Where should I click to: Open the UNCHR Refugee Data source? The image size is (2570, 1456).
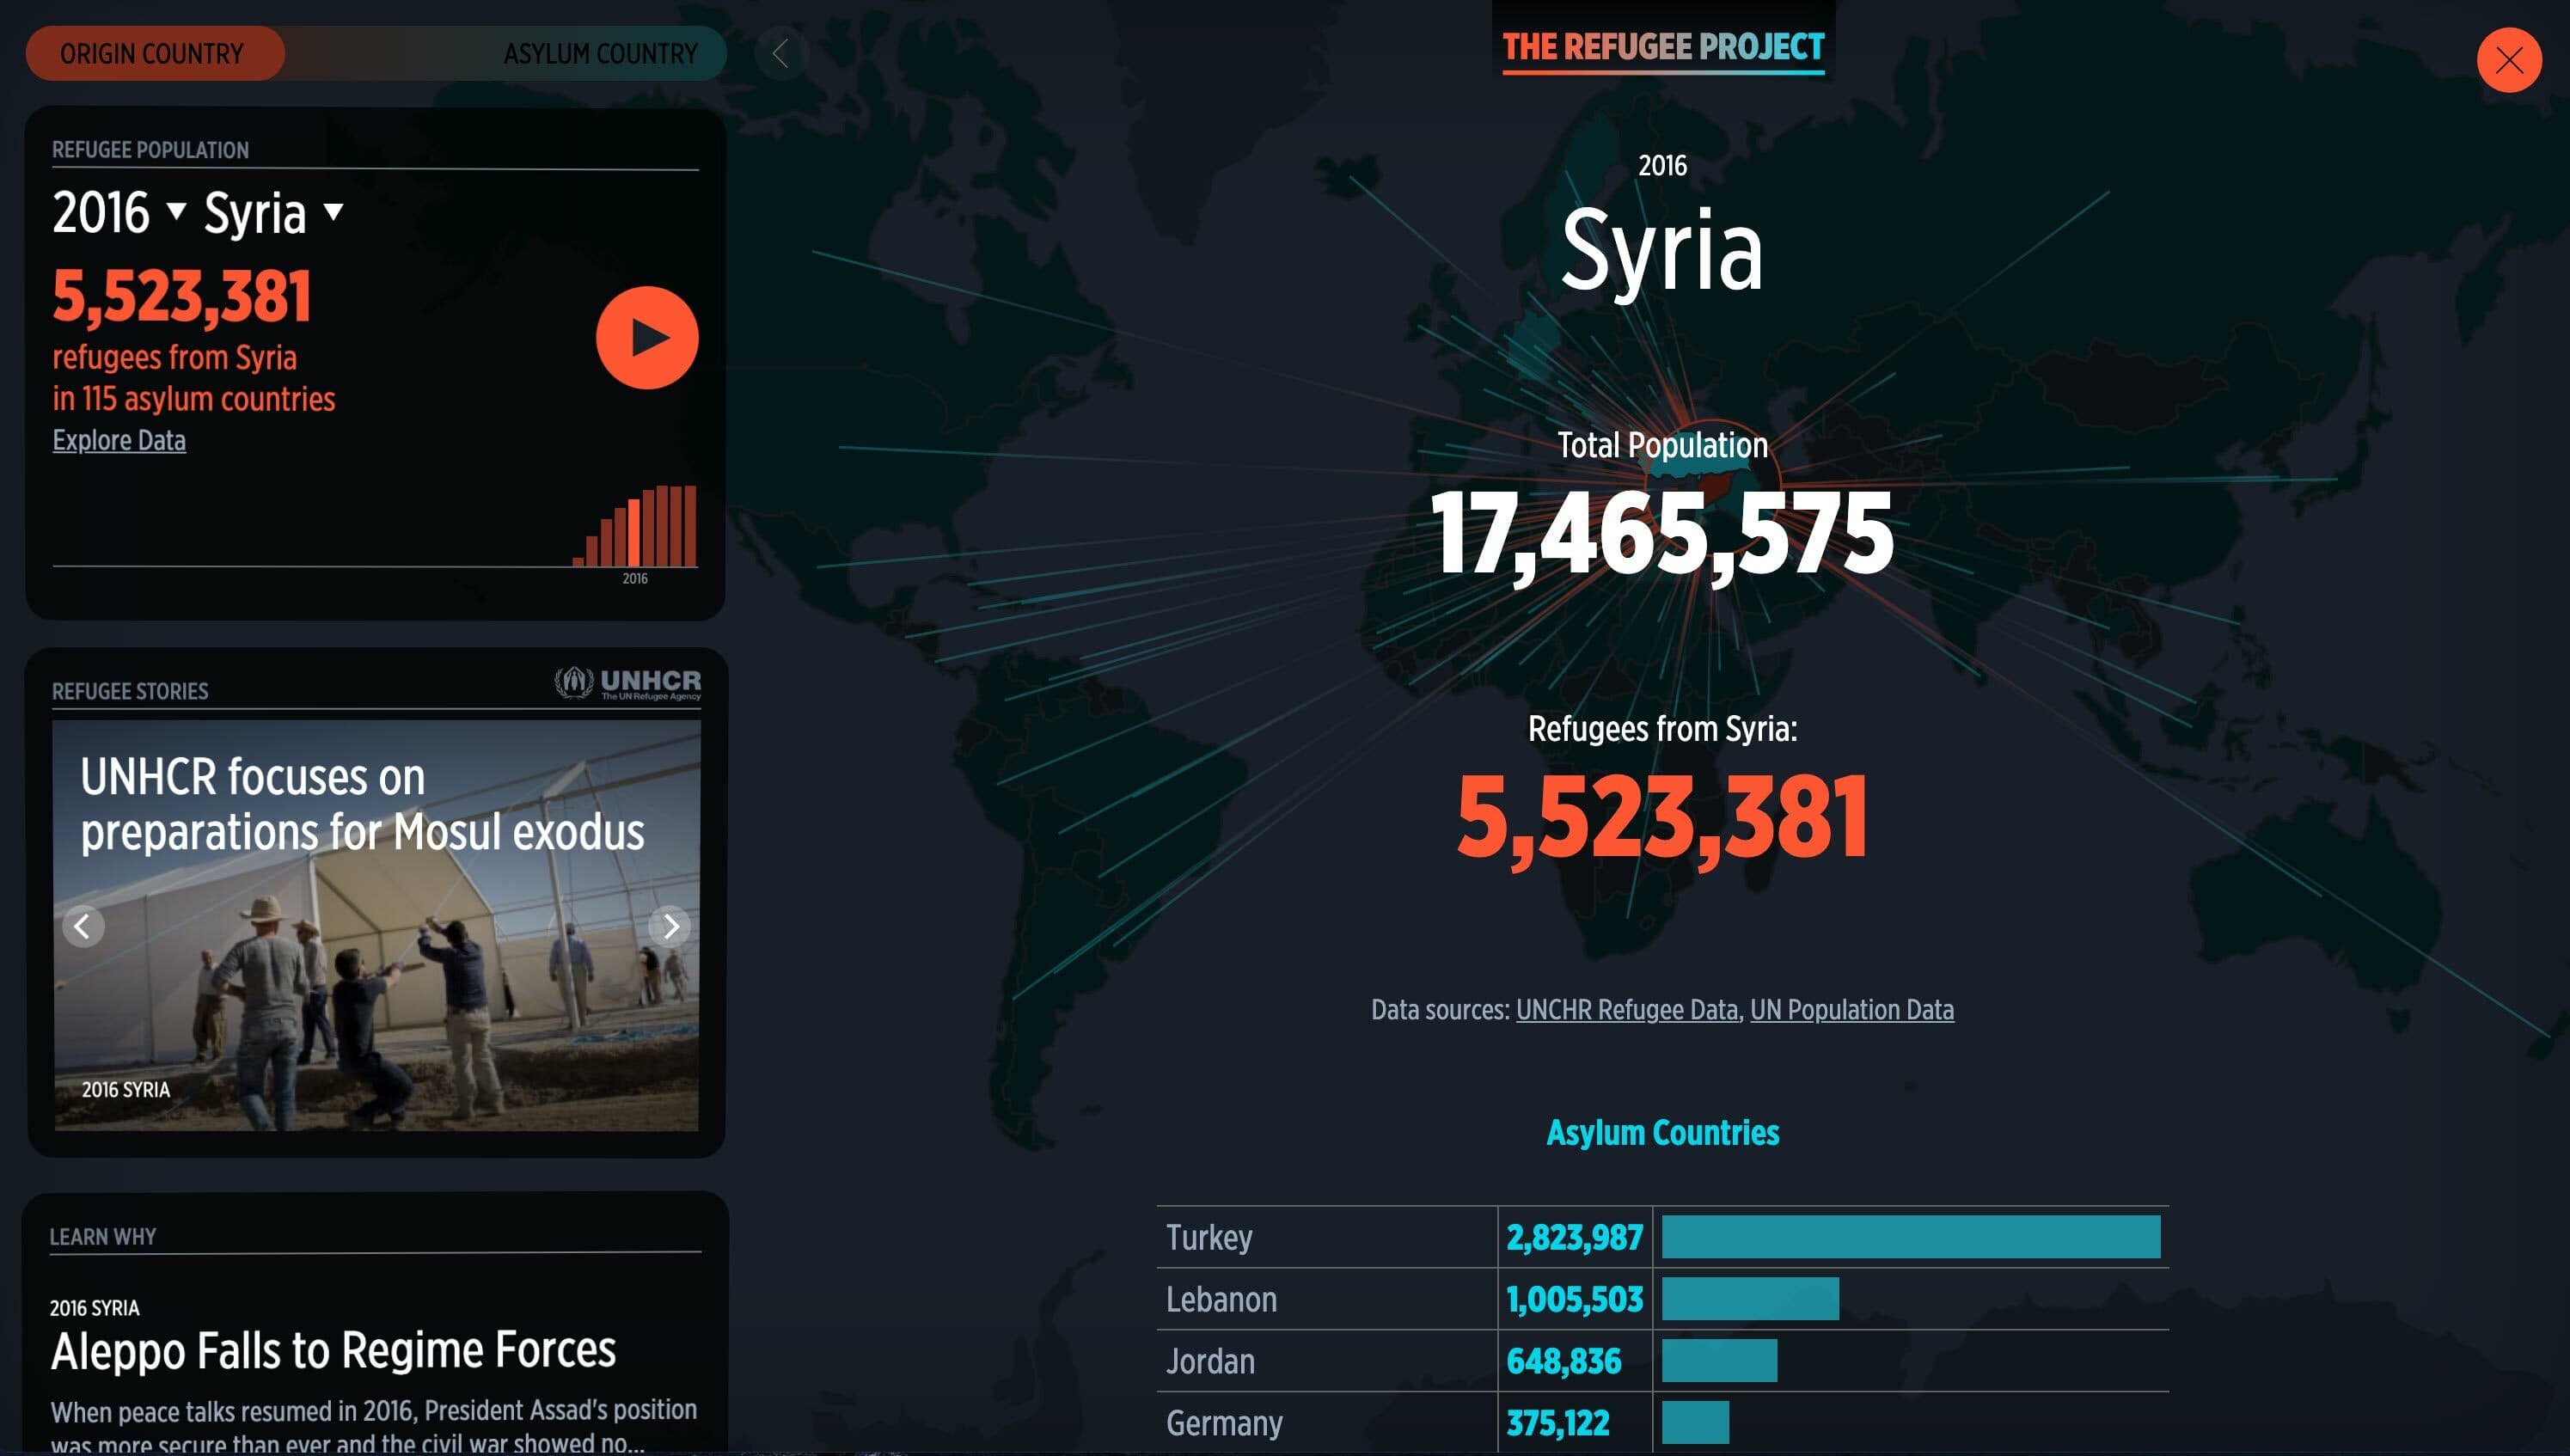[1627, 1010]
